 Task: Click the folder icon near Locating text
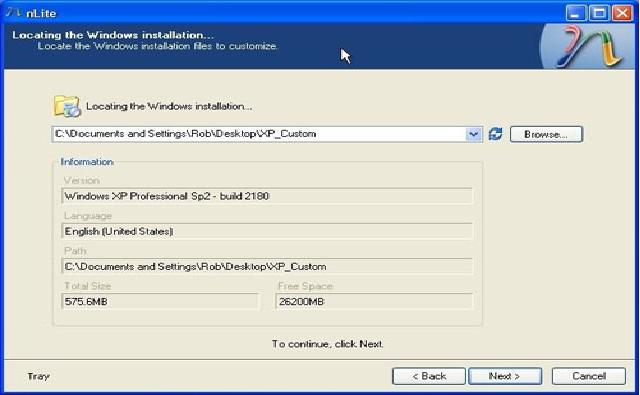[67, 106]
